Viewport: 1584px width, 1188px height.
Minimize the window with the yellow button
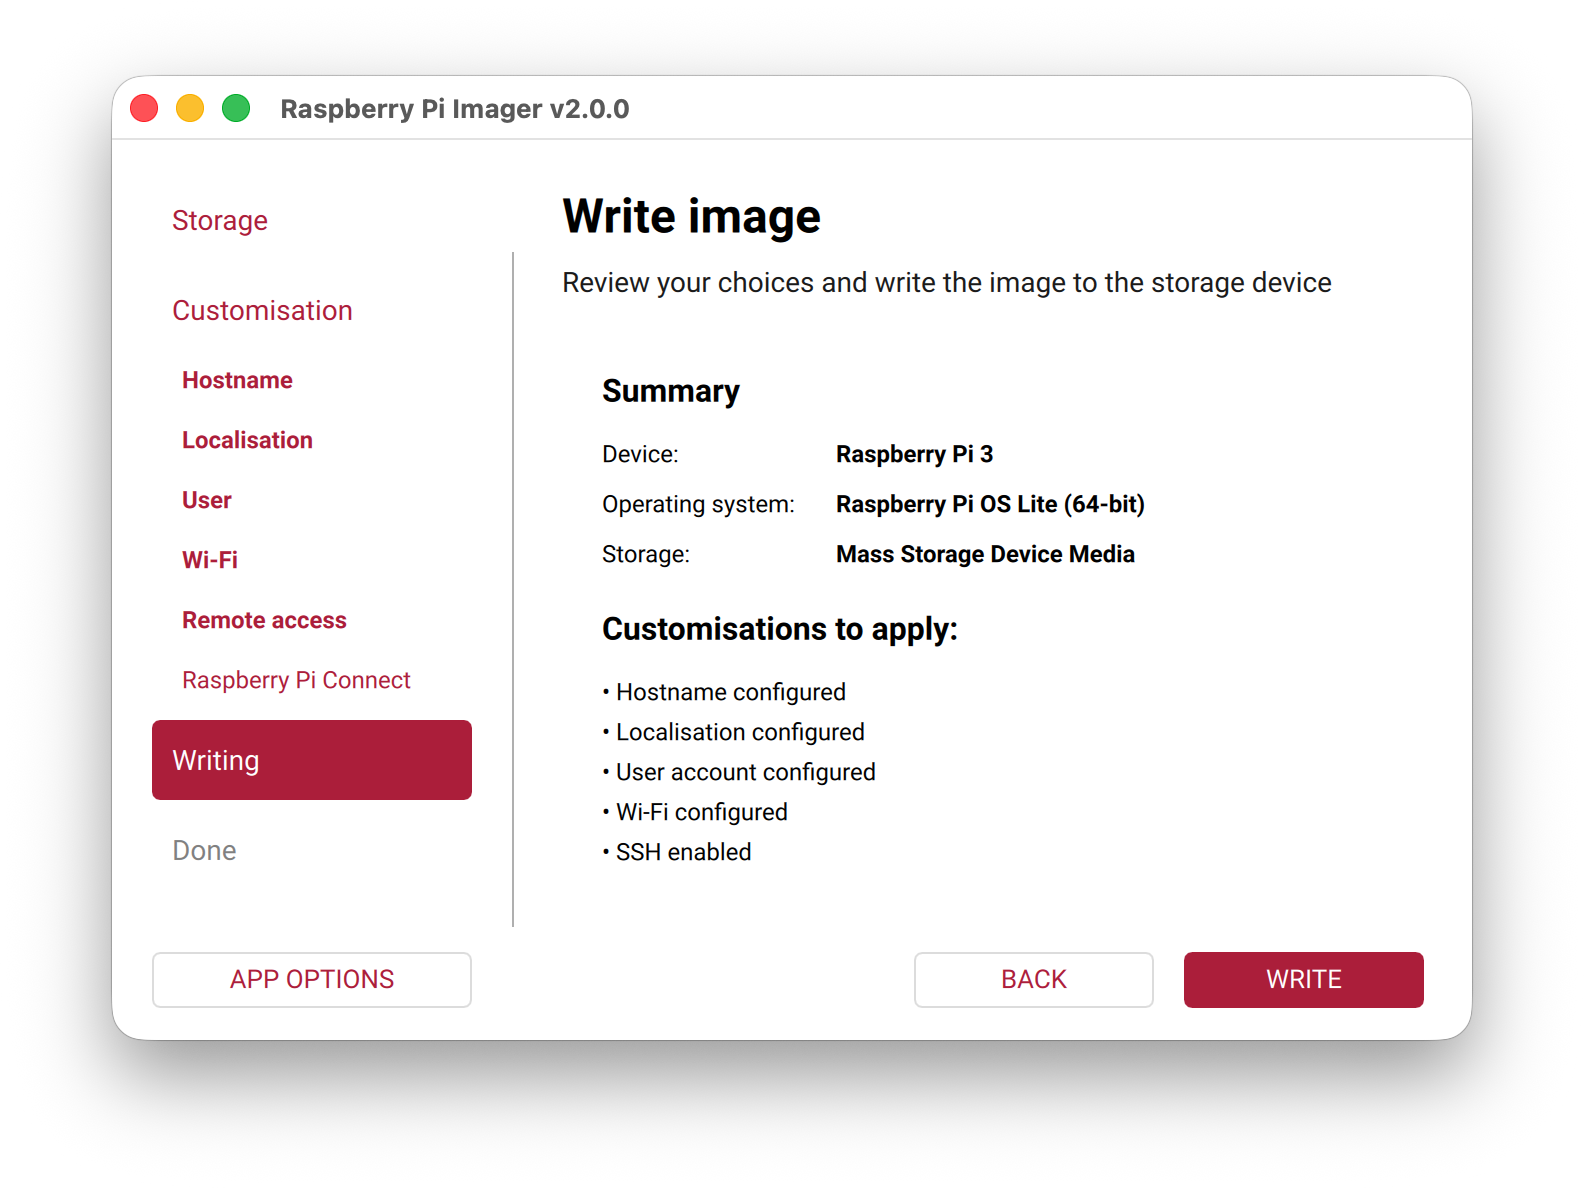[x=190, y=108]
